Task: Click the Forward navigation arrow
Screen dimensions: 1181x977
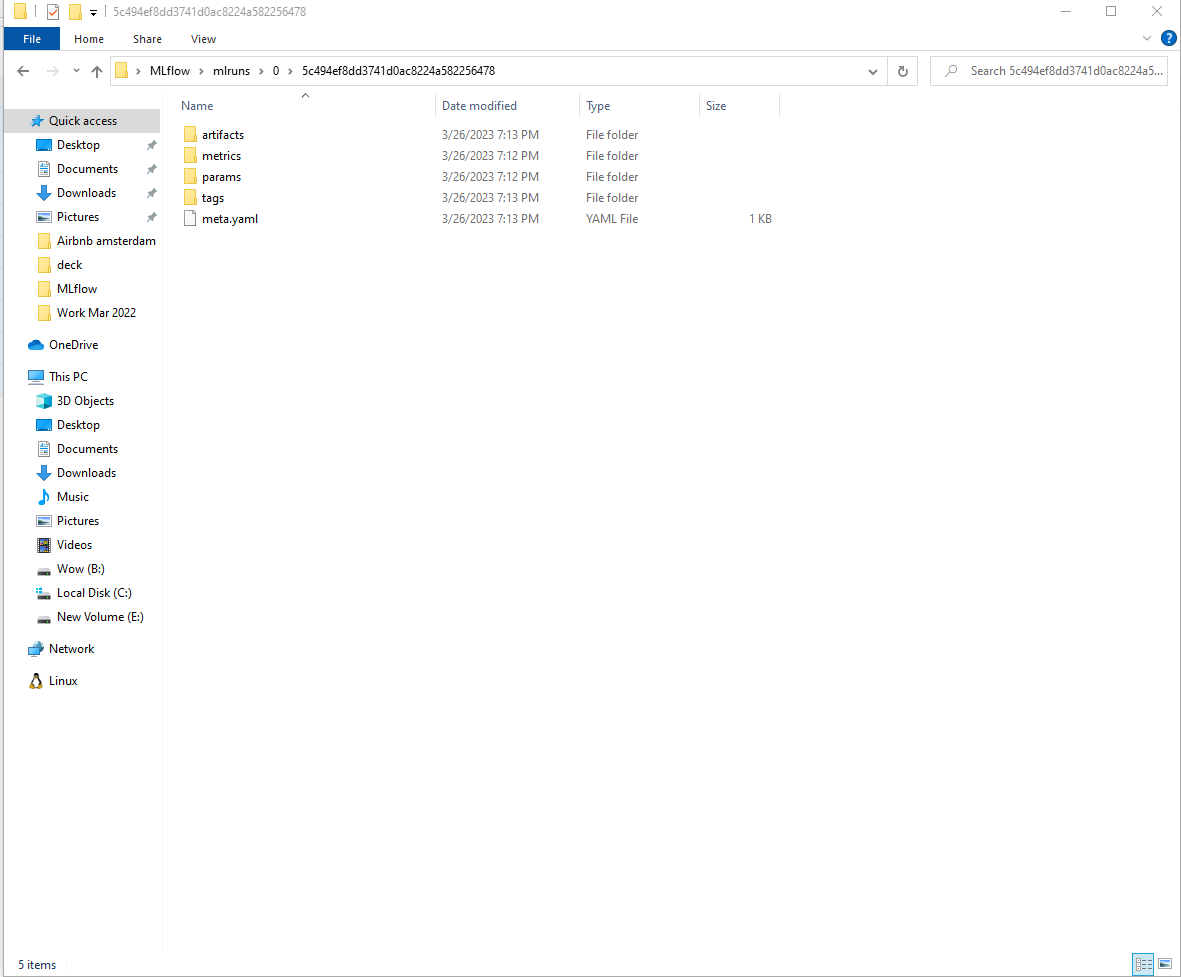Action: tap(53, 71)
